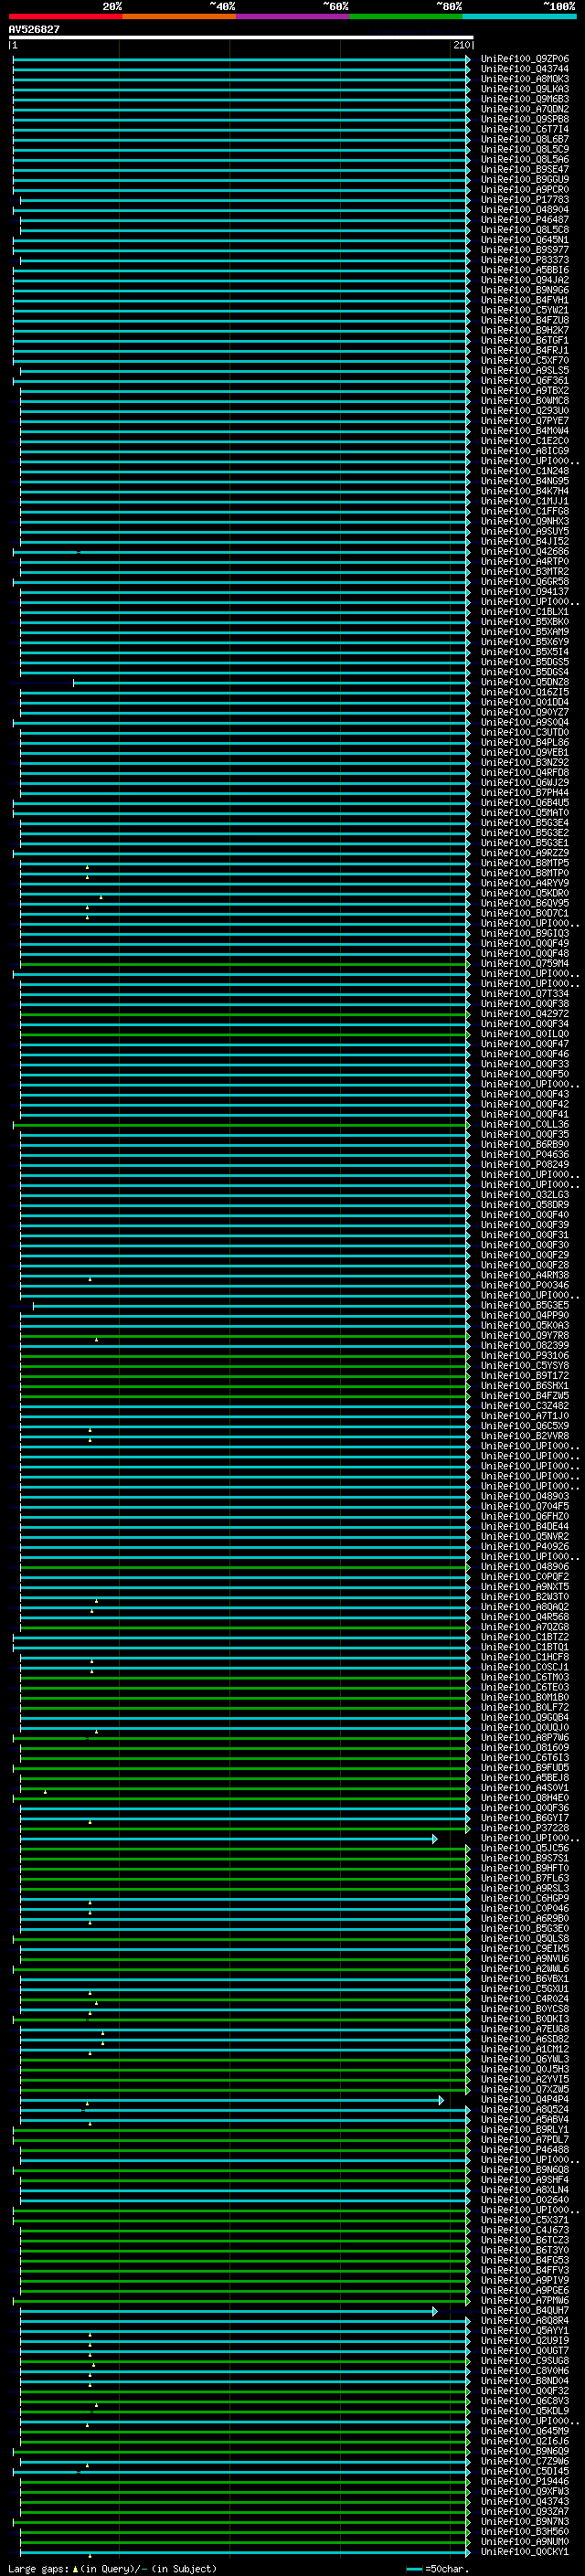
Task: Click the Large gaps legend text
Action: tap(38, 2569)
